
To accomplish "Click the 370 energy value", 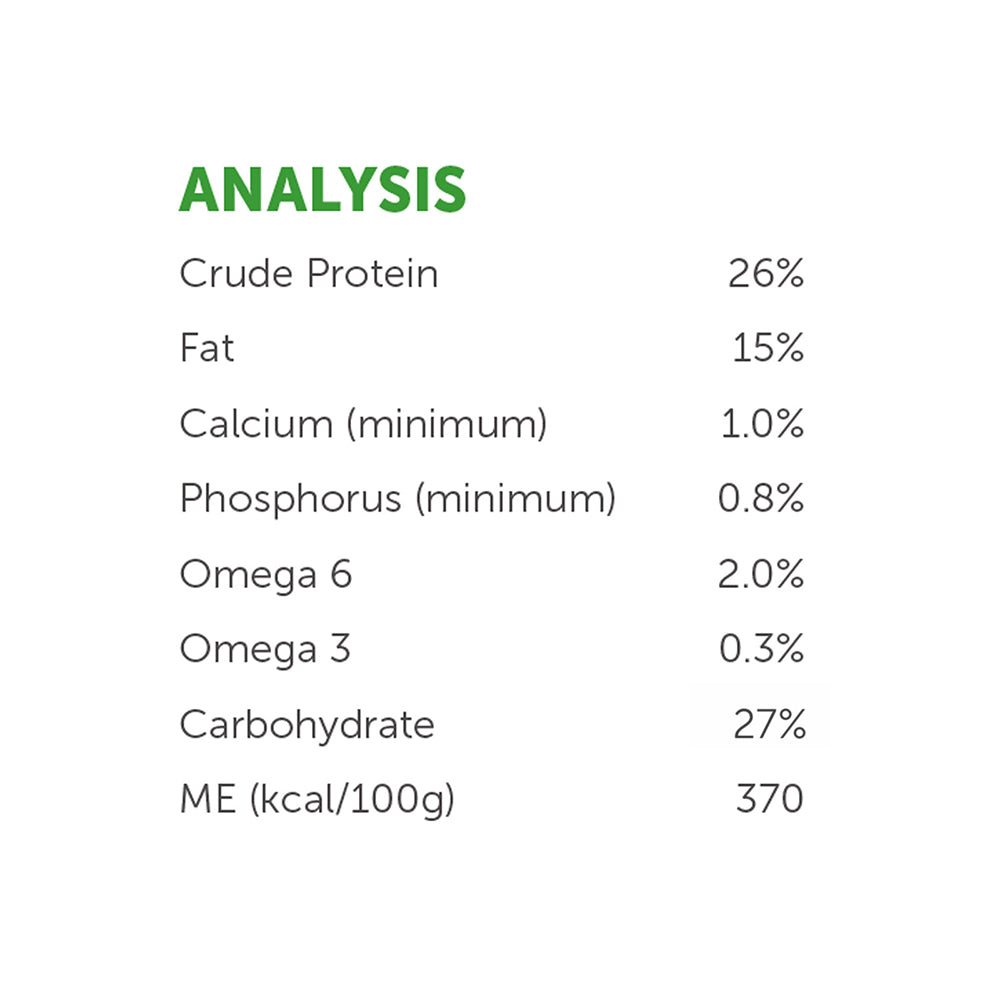I will (x=769, y=800).
